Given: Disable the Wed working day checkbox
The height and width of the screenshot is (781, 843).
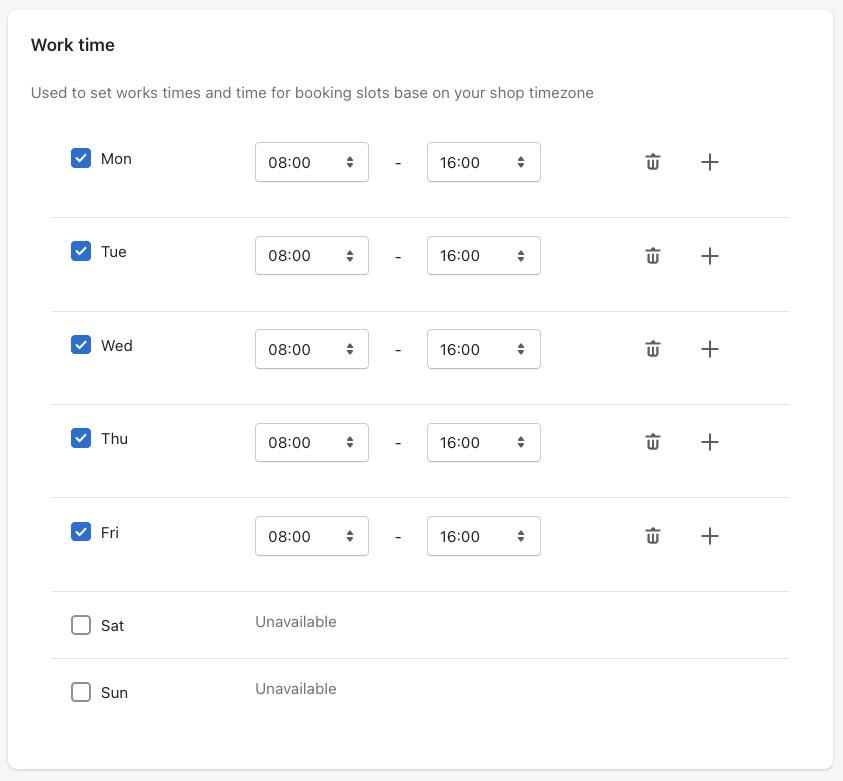Looking at the screenshot, I should coord(81,345).
